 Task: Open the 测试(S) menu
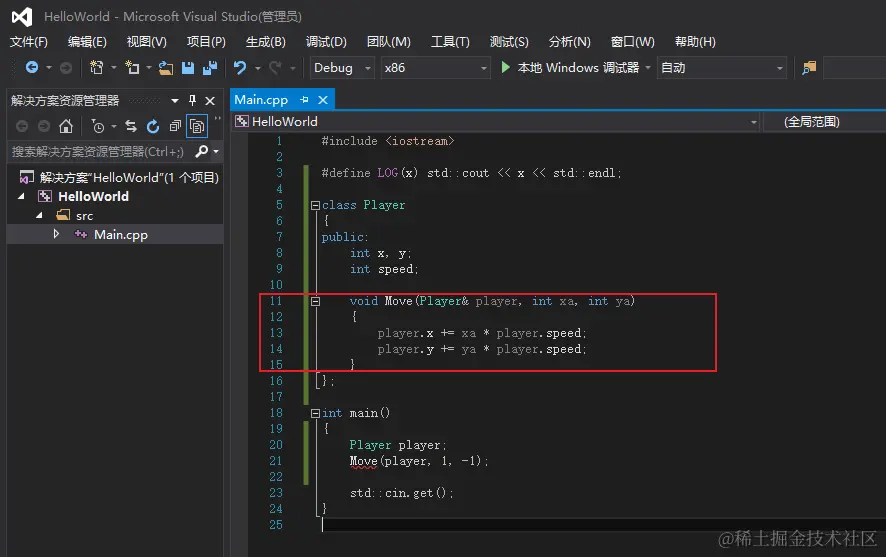[509, 42]
